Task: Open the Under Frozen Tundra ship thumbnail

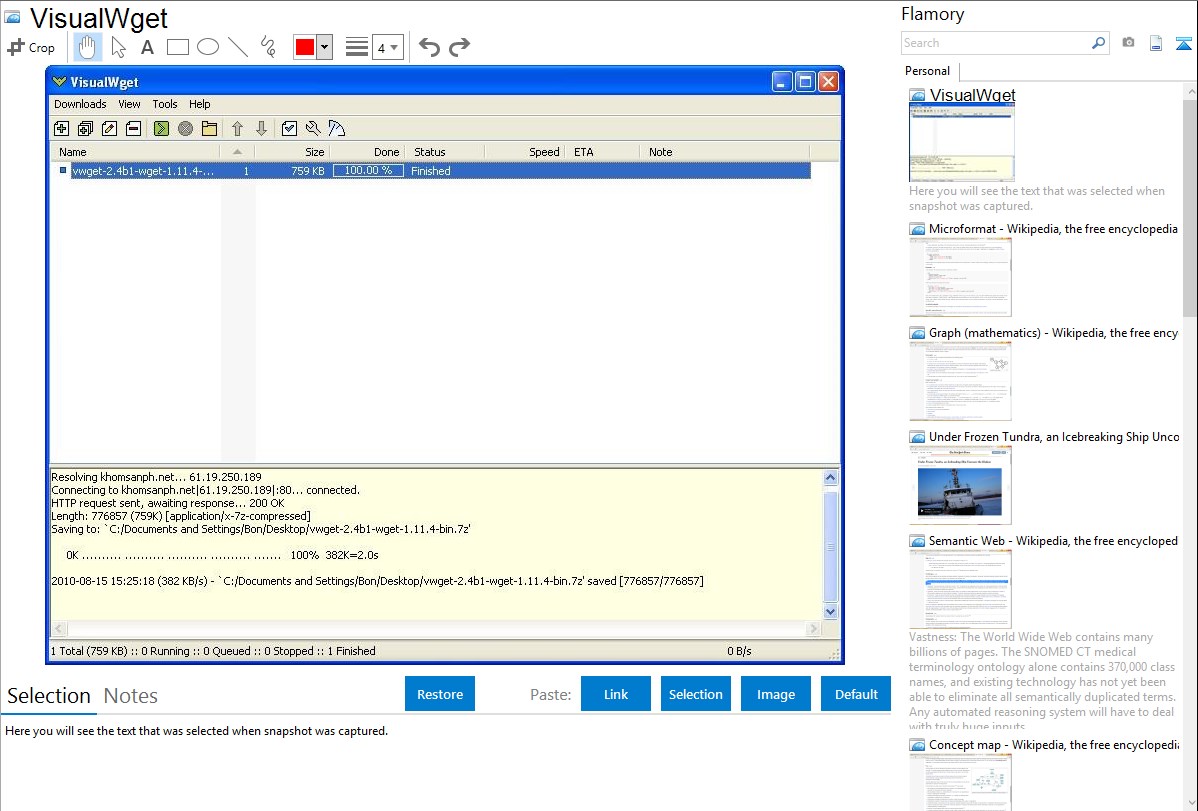Action: pyautogui.click(x=960, y=485)
